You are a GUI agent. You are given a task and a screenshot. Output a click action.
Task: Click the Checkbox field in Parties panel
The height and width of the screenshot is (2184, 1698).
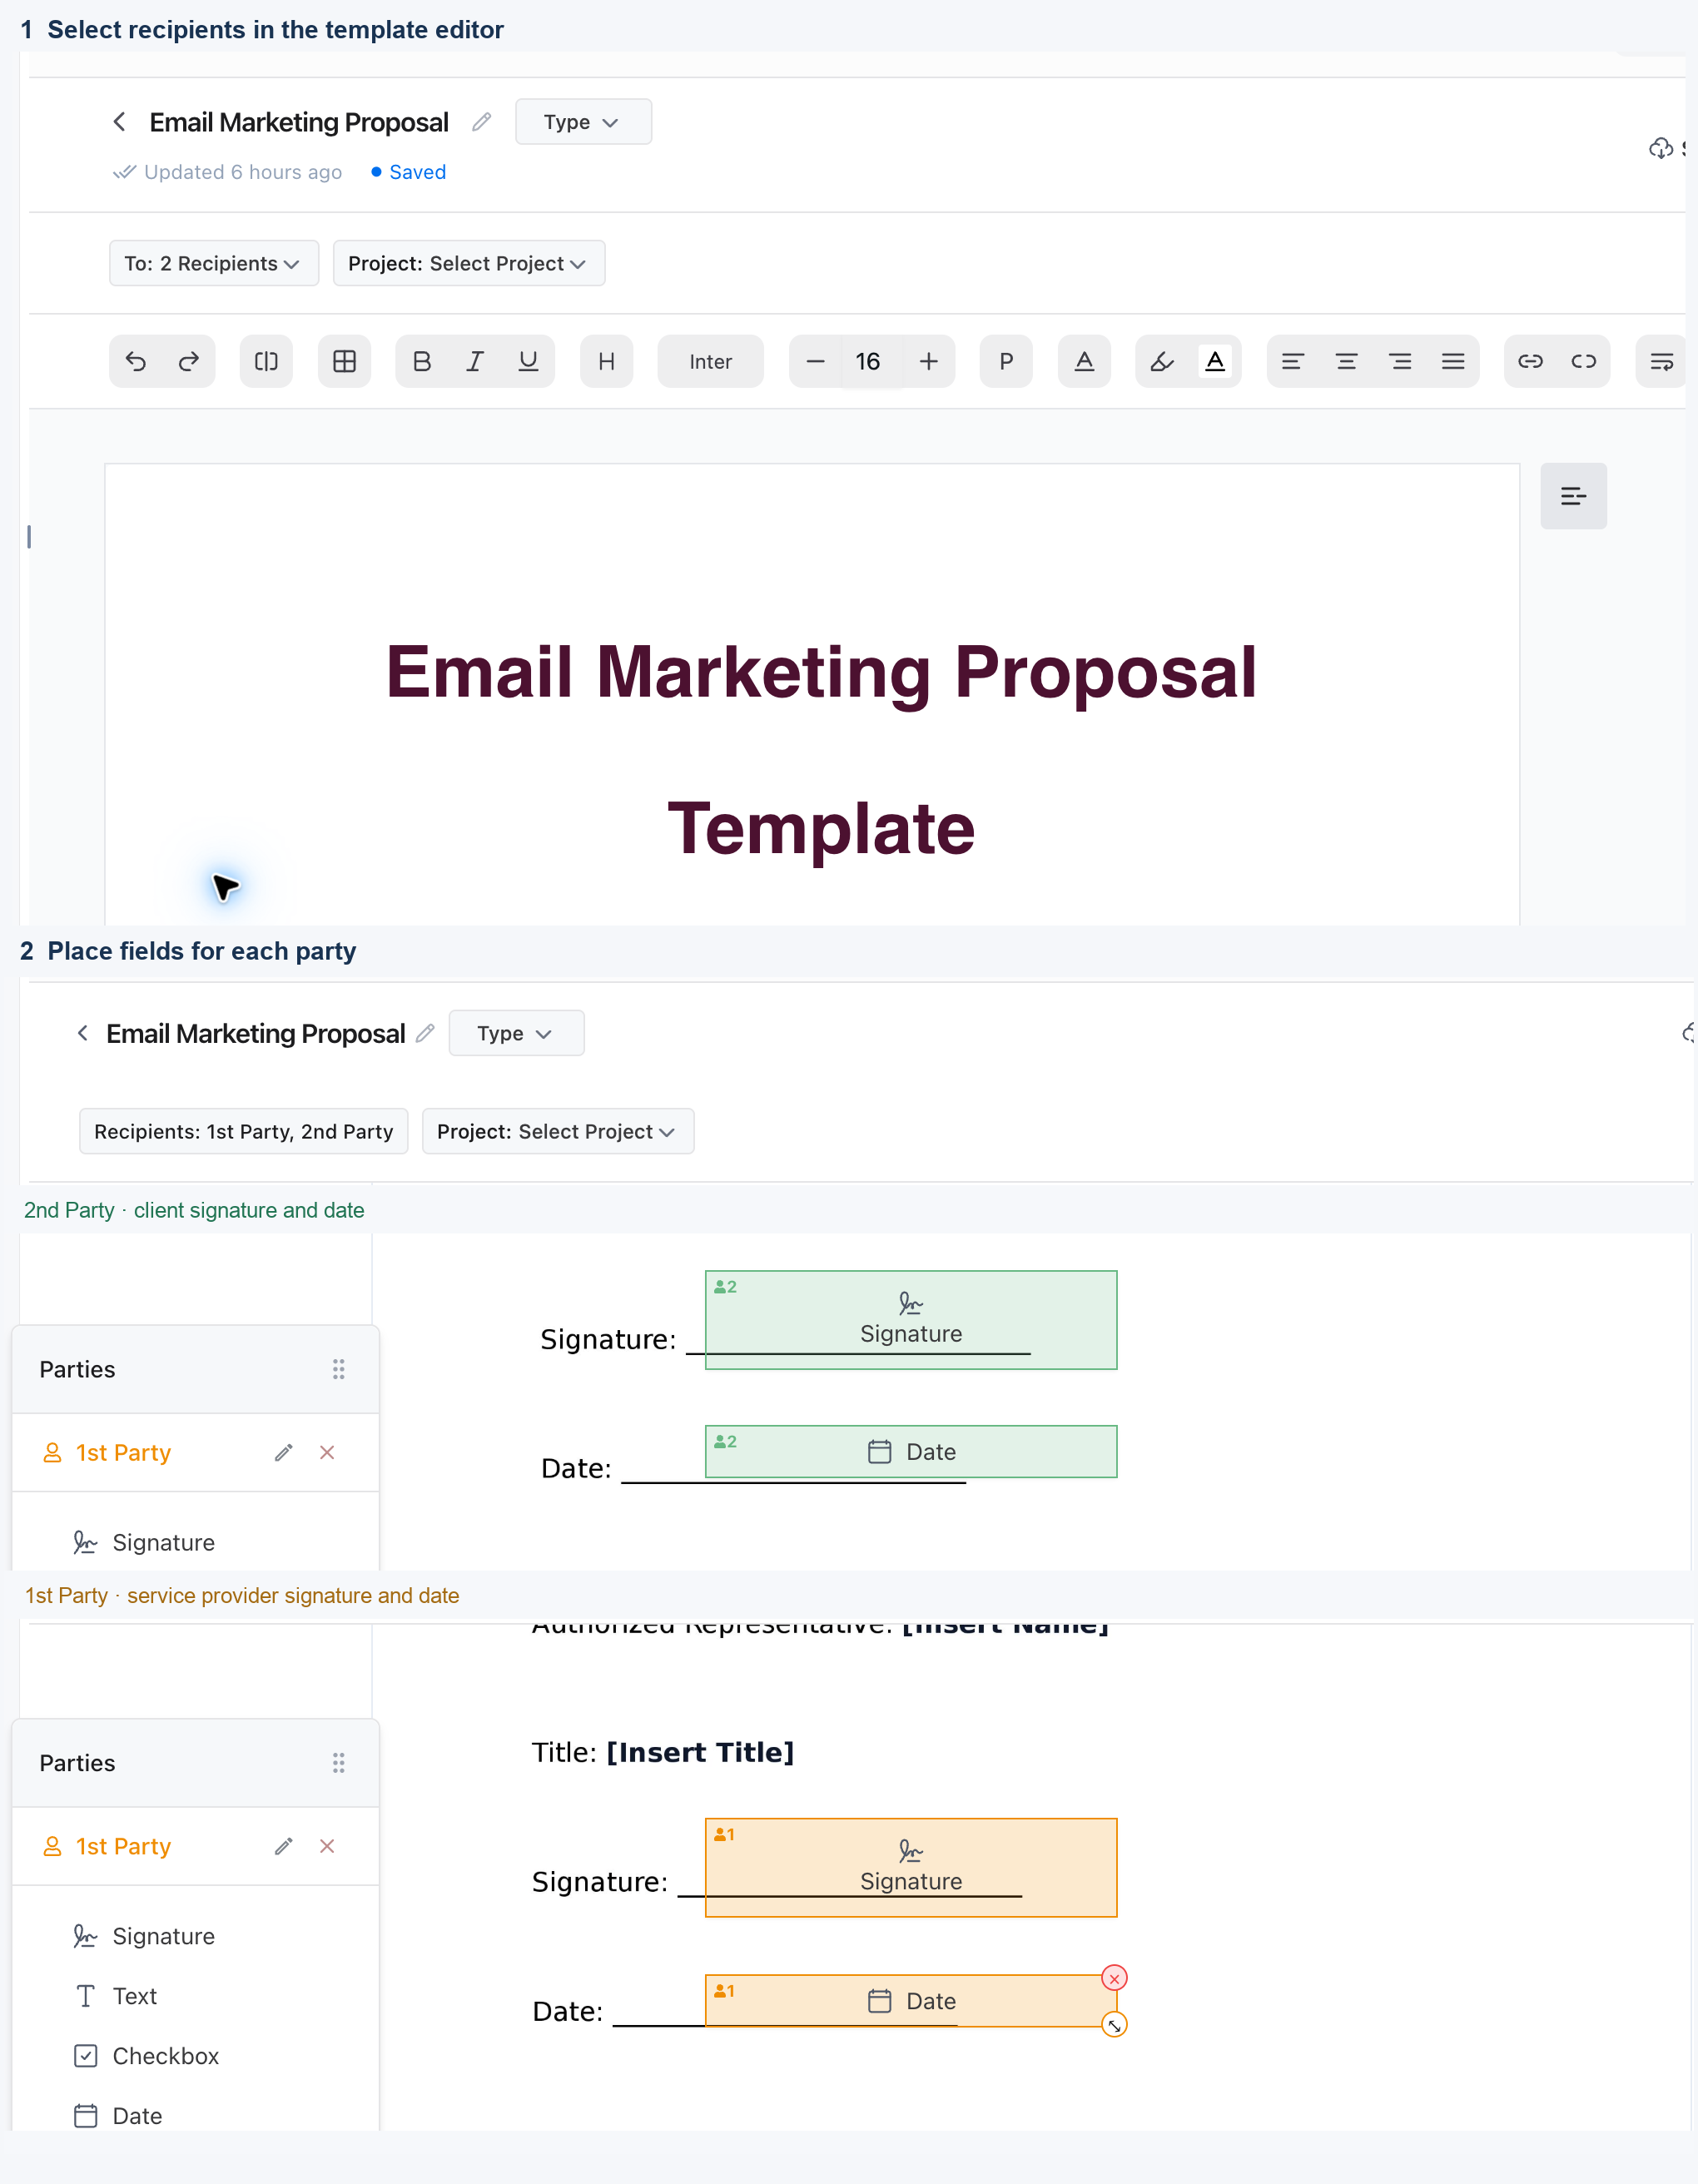click(147, 2056)
